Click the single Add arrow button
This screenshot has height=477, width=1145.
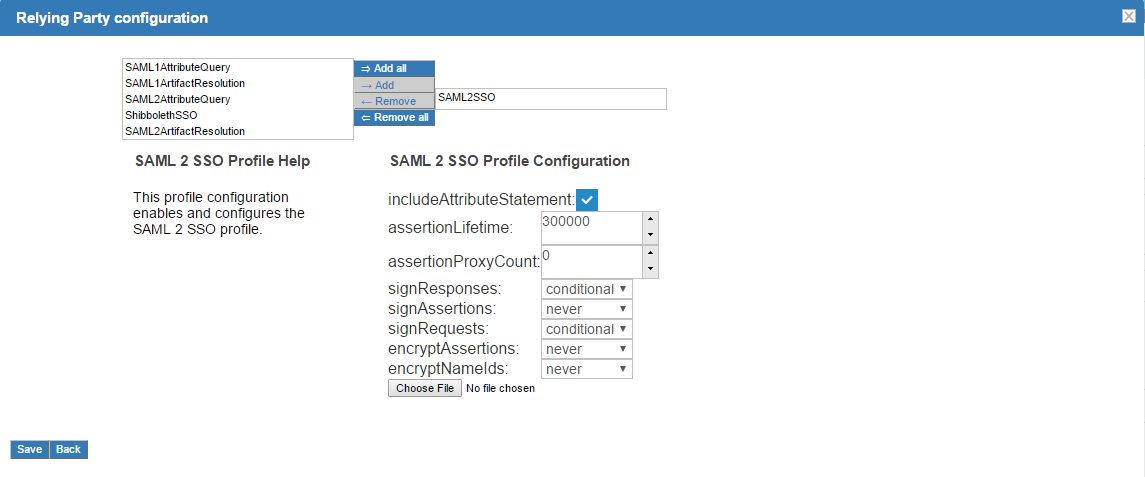pos(394,86)
